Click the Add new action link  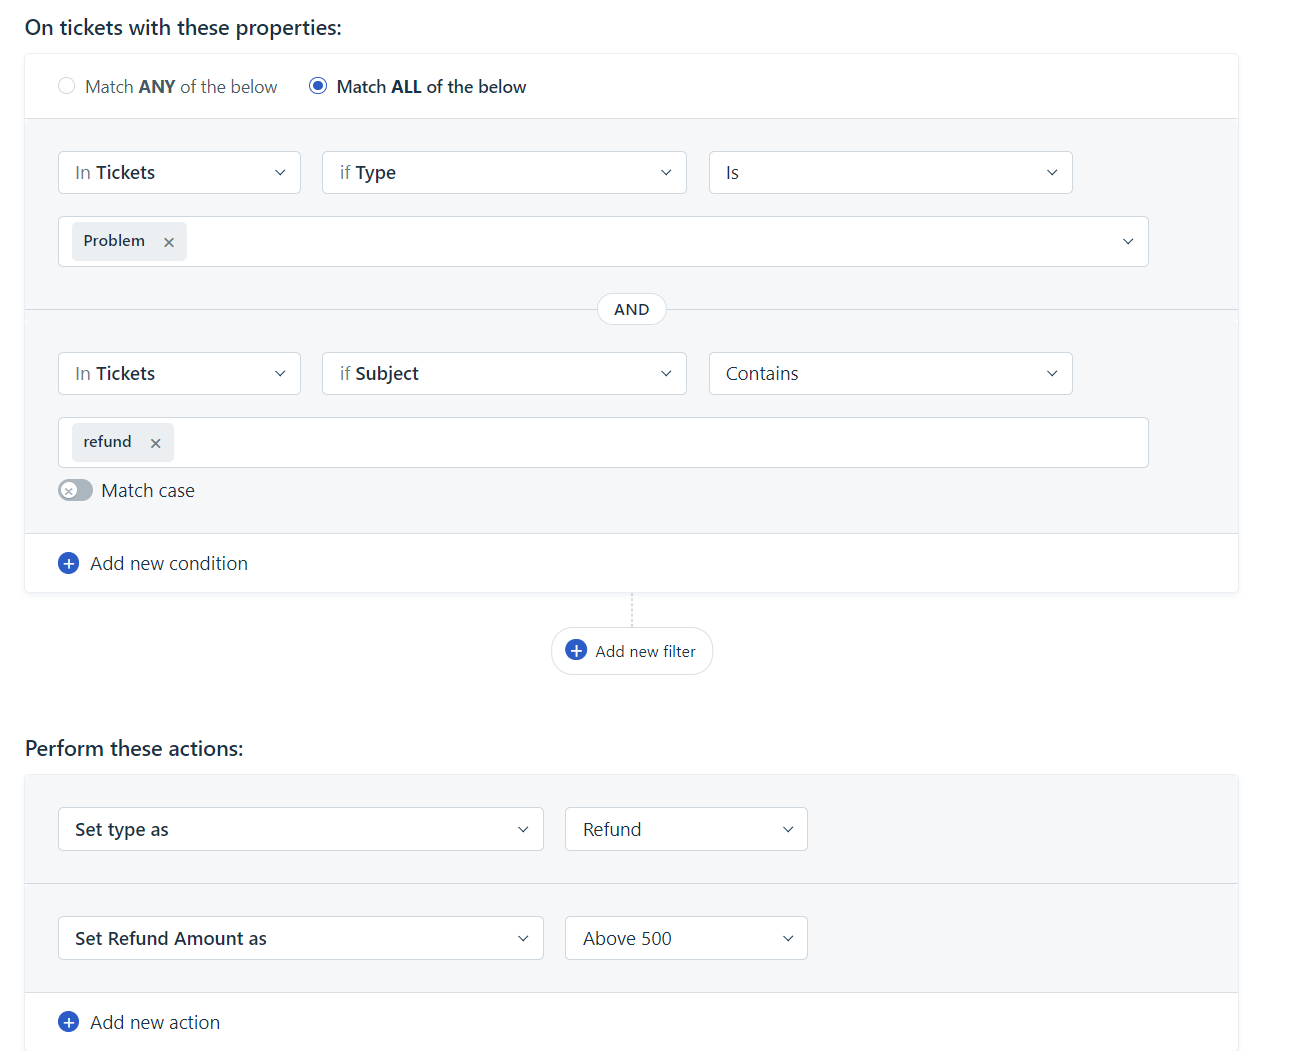pos(155,1022)
